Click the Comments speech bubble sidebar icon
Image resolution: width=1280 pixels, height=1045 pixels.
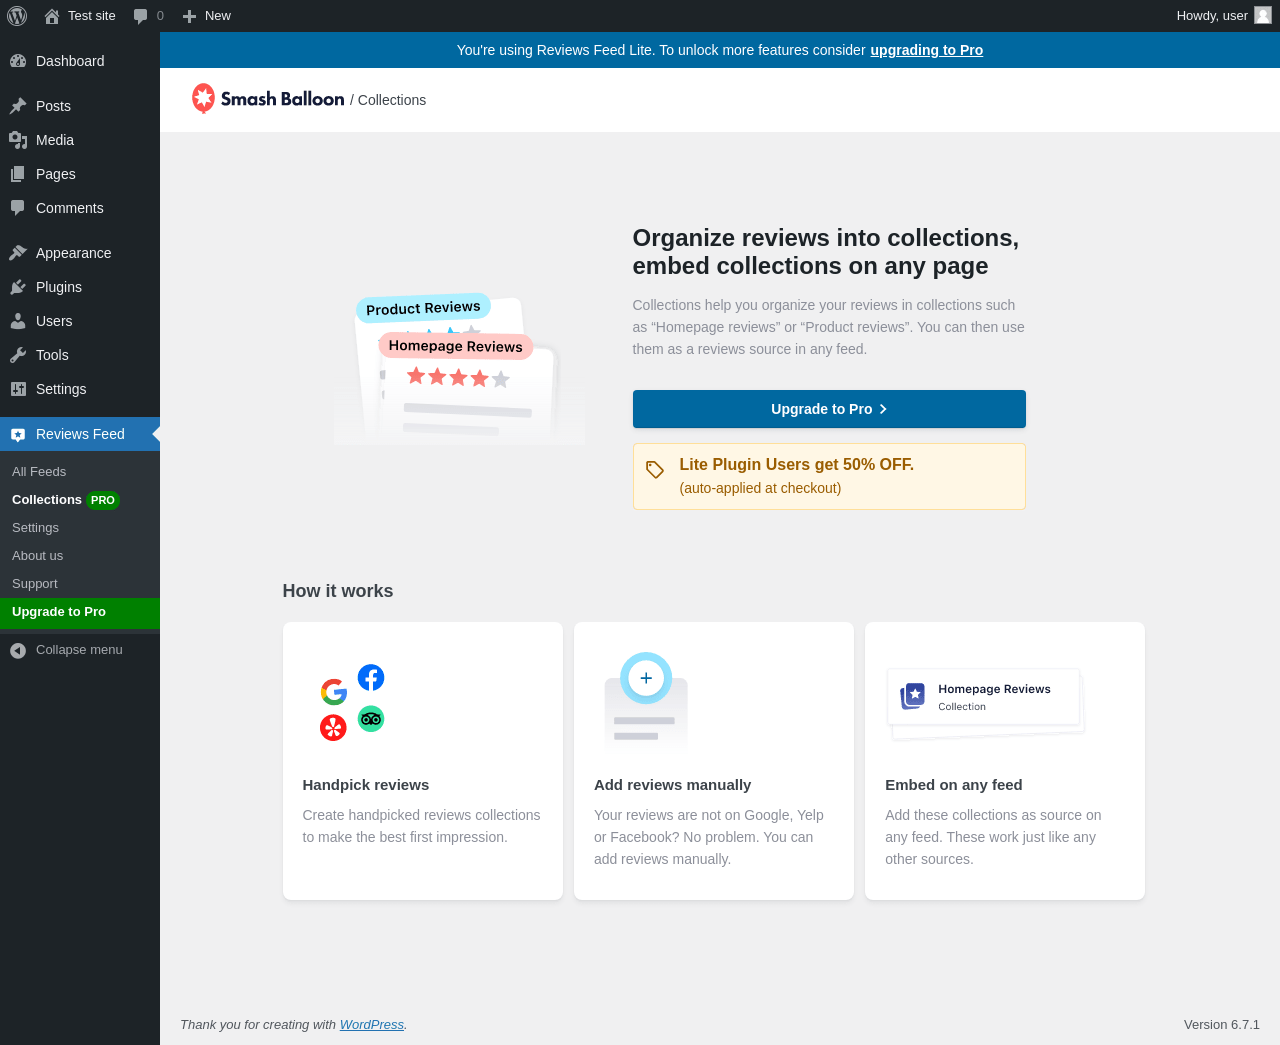18,208
